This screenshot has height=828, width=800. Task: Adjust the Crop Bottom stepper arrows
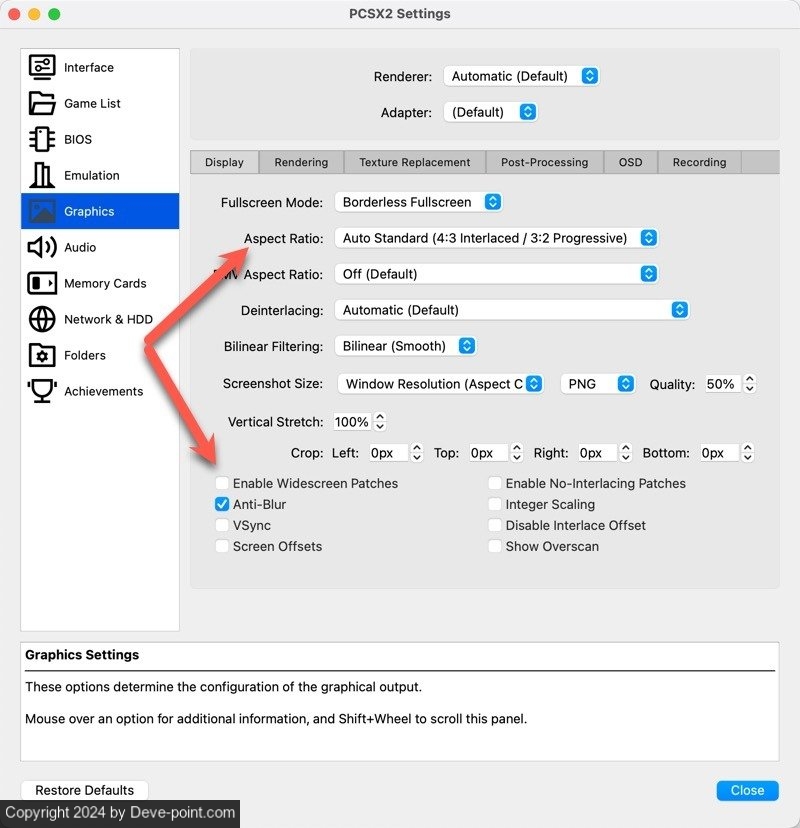pos(747,453)
